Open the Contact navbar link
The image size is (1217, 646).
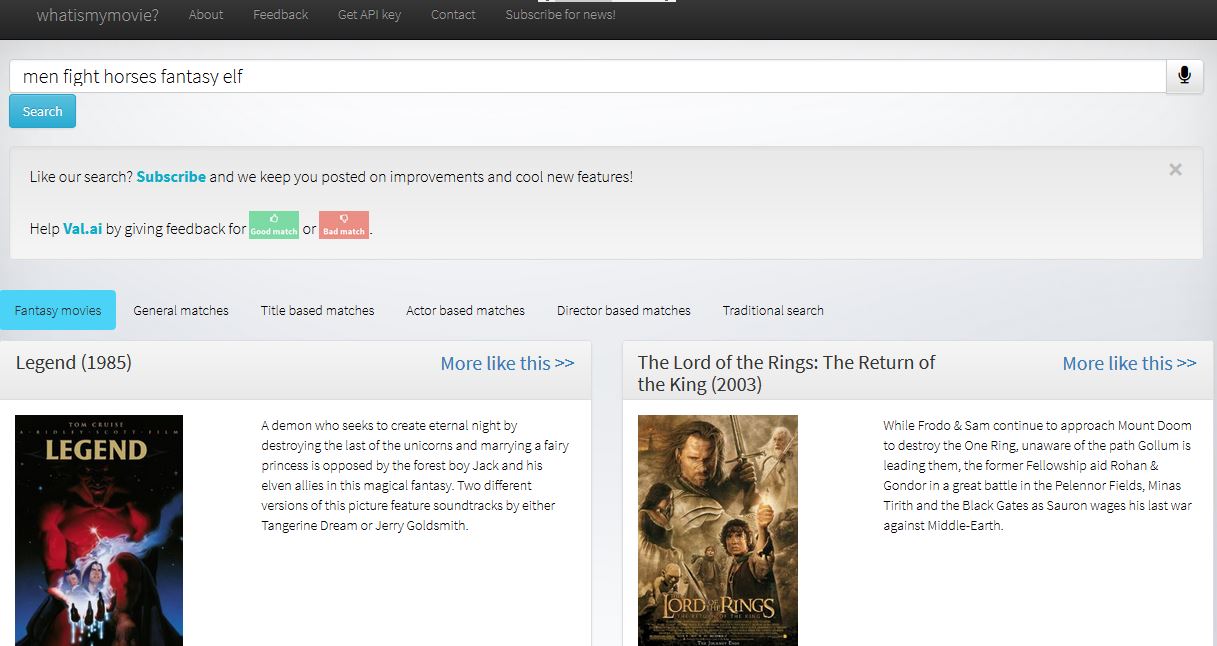pos(453,15)
